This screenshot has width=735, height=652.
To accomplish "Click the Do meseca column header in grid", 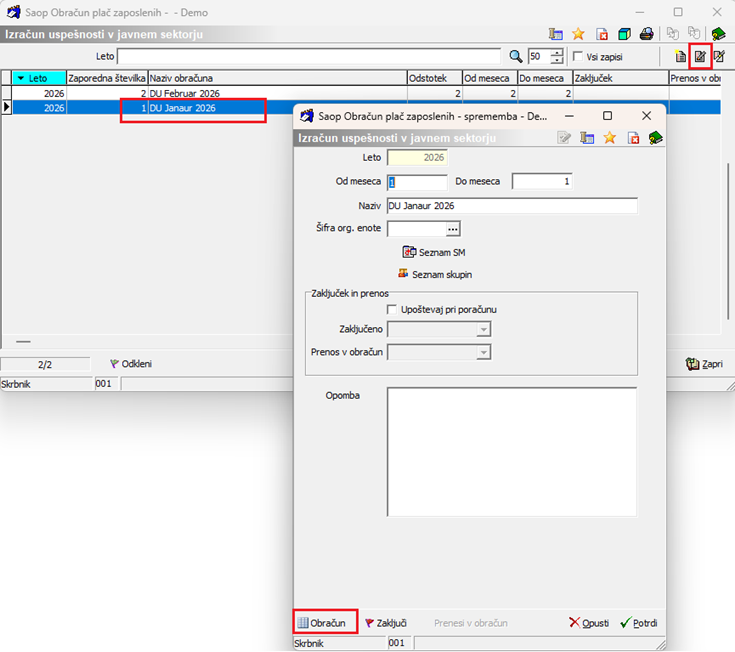I will tap(545, 78).
